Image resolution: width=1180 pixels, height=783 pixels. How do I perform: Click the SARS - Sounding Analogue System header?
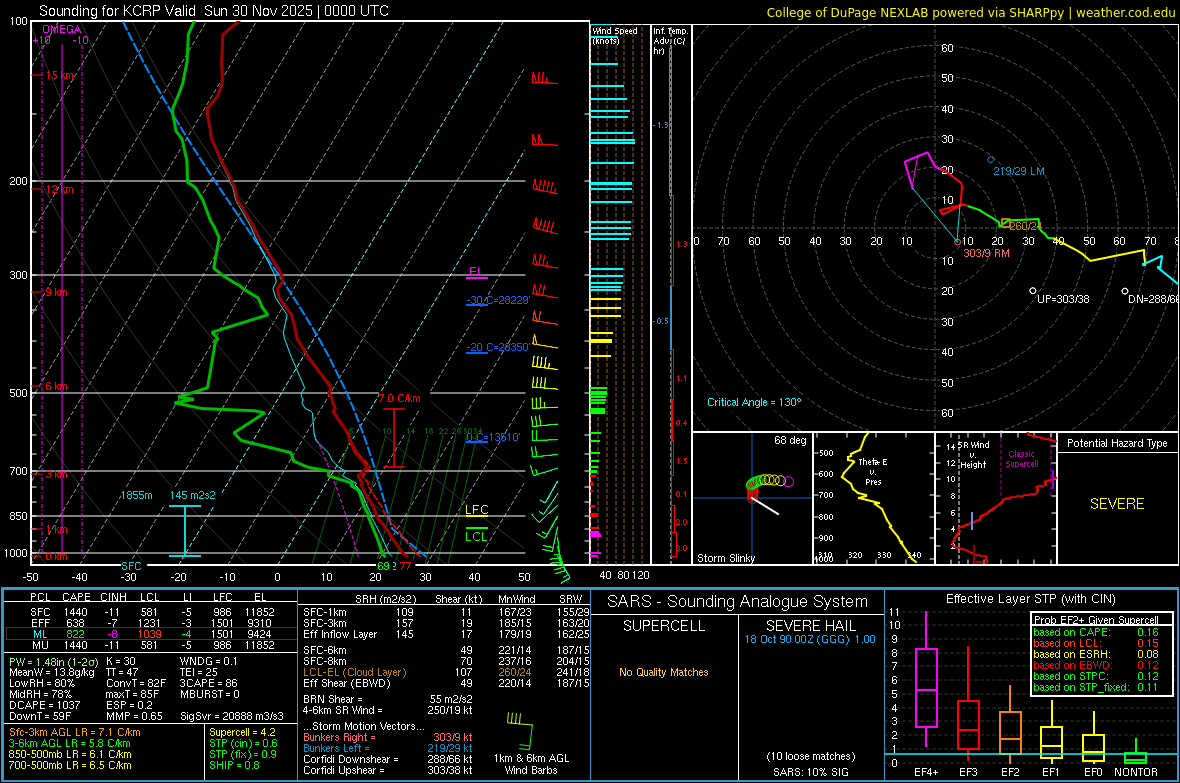click(x=738, y=602)
